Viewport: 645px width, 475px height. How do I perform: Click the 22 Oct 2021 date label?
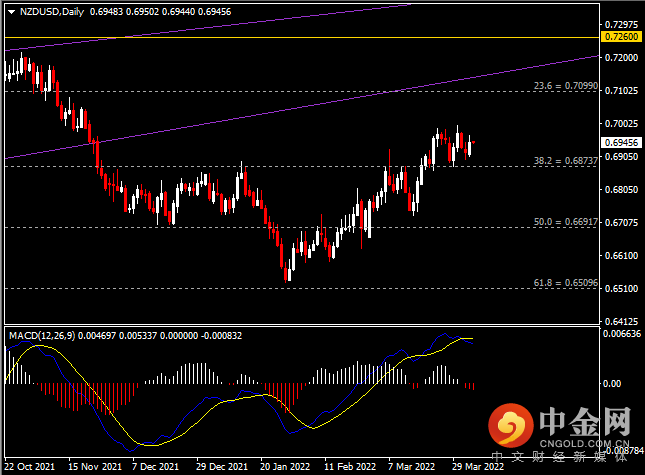28,467
